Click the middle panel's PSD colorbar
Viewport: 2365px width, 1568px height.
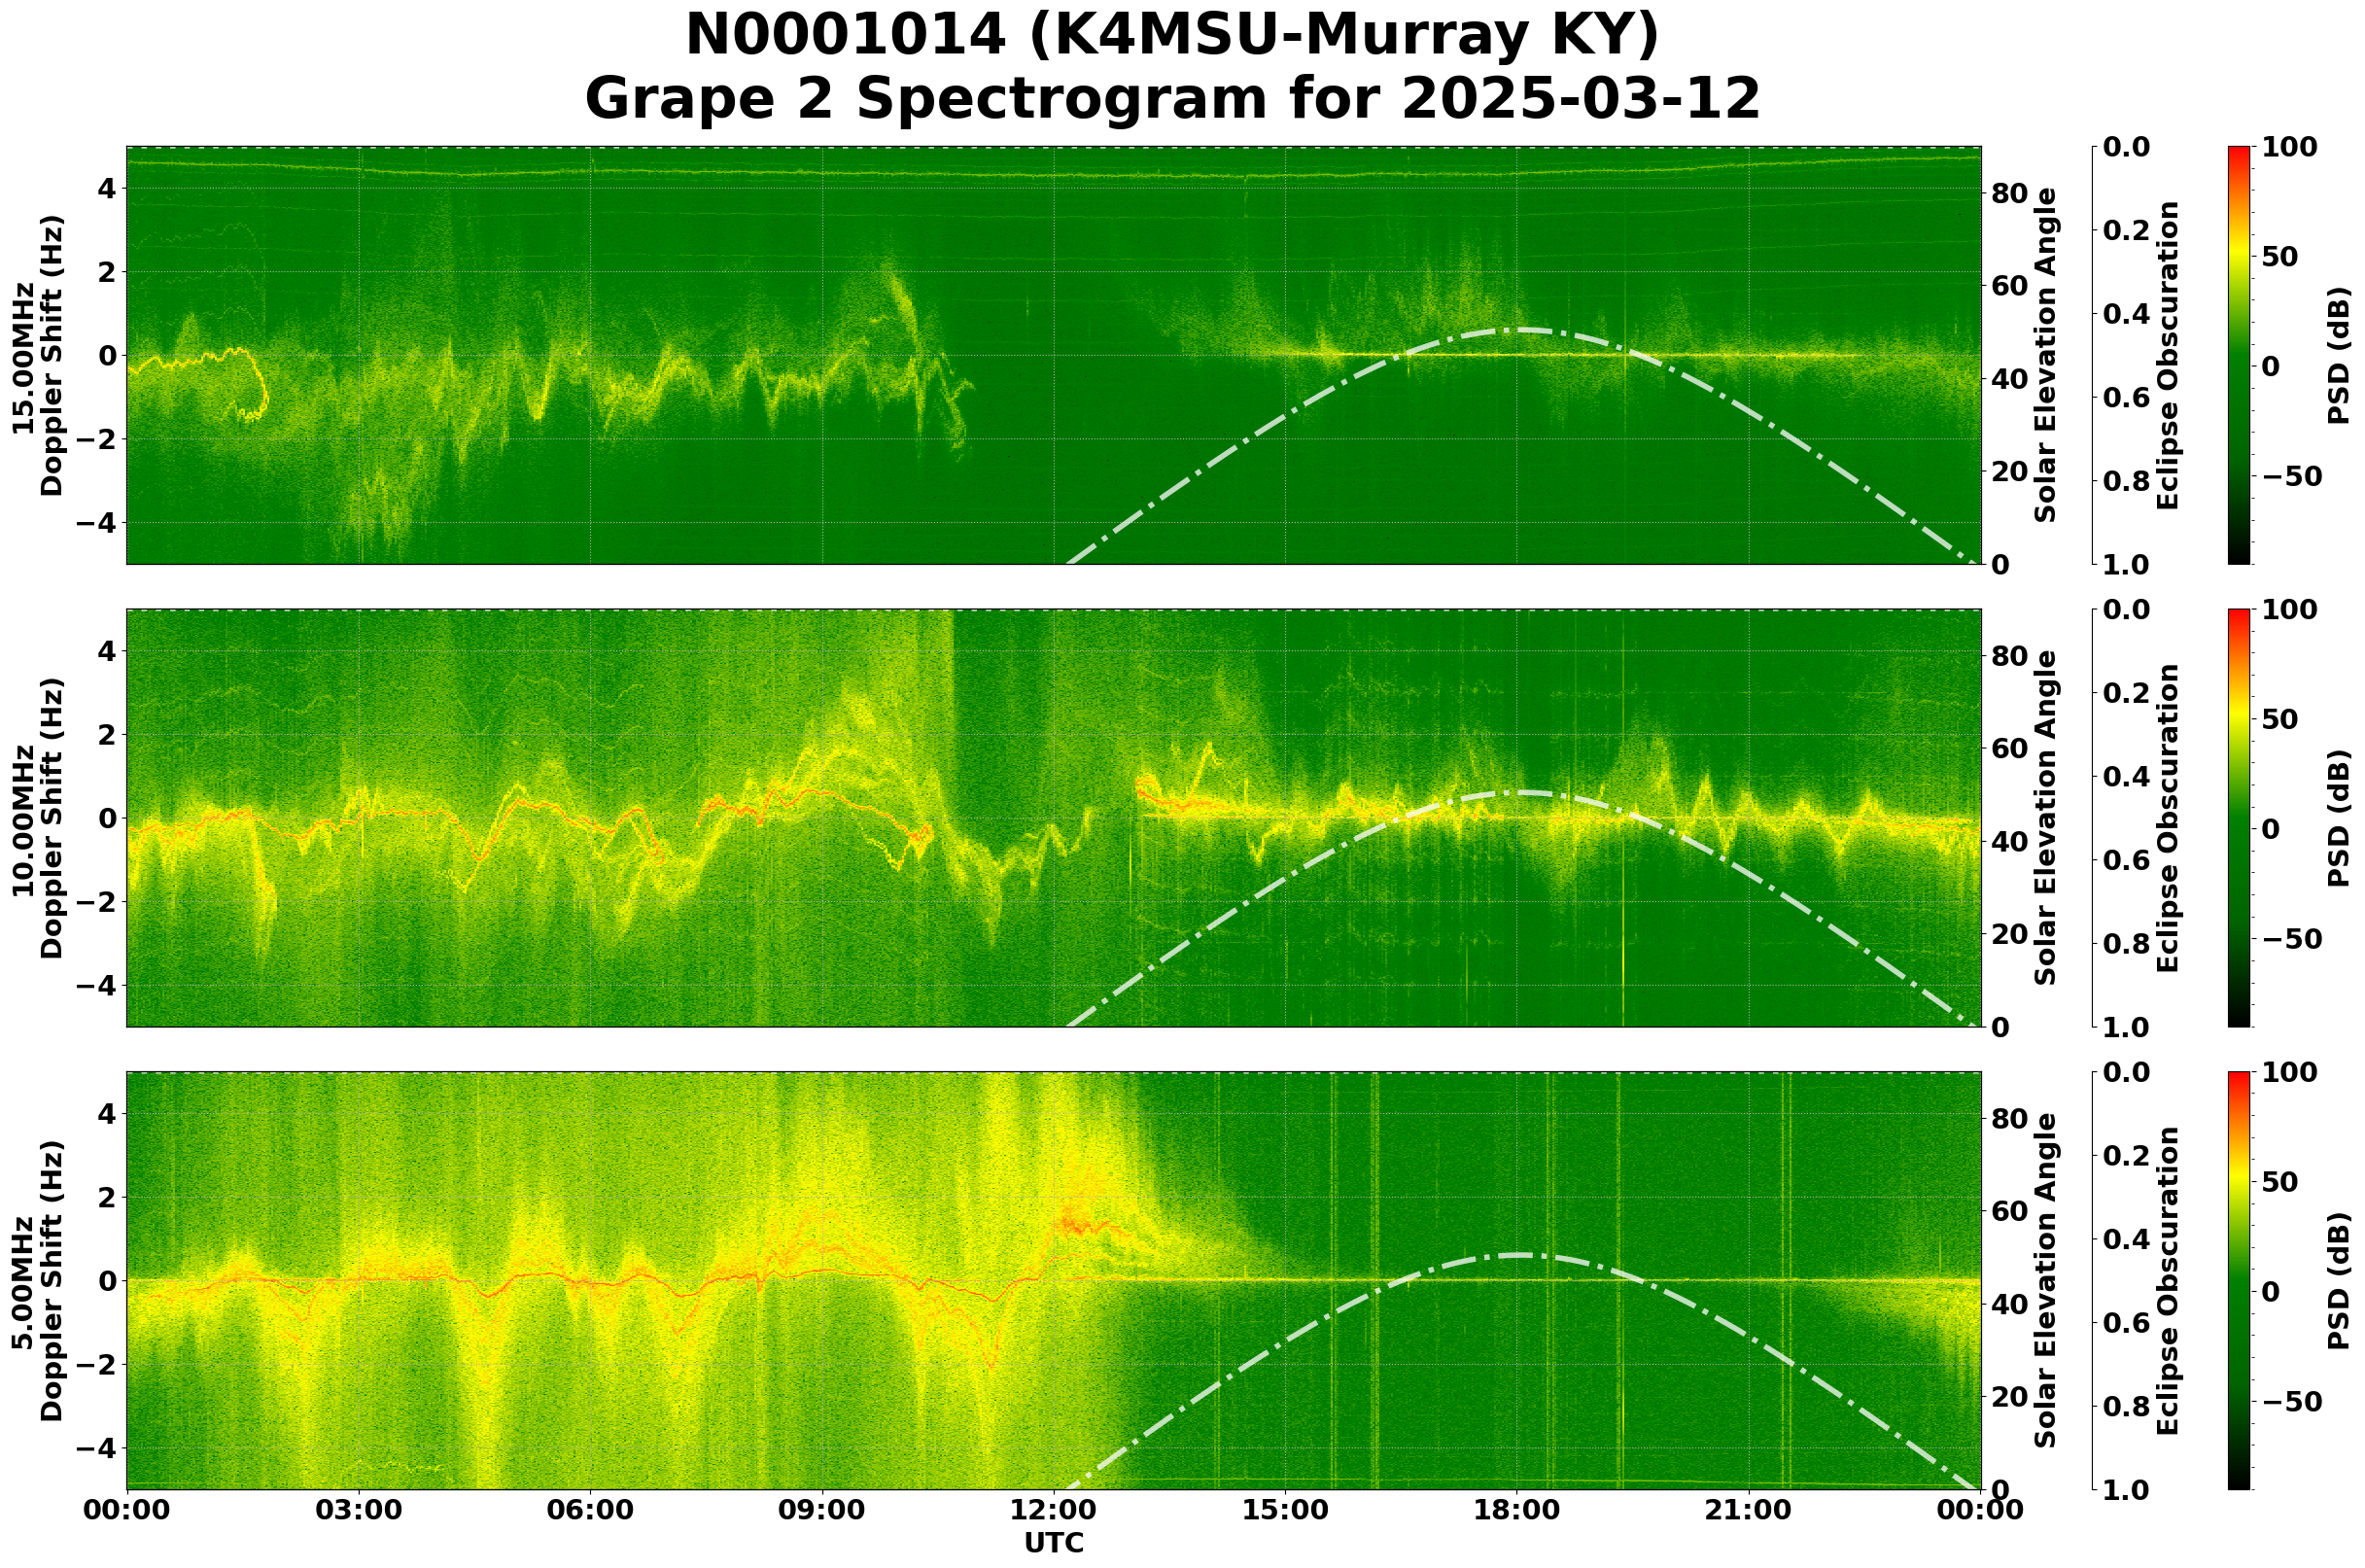click(2239, 818)
